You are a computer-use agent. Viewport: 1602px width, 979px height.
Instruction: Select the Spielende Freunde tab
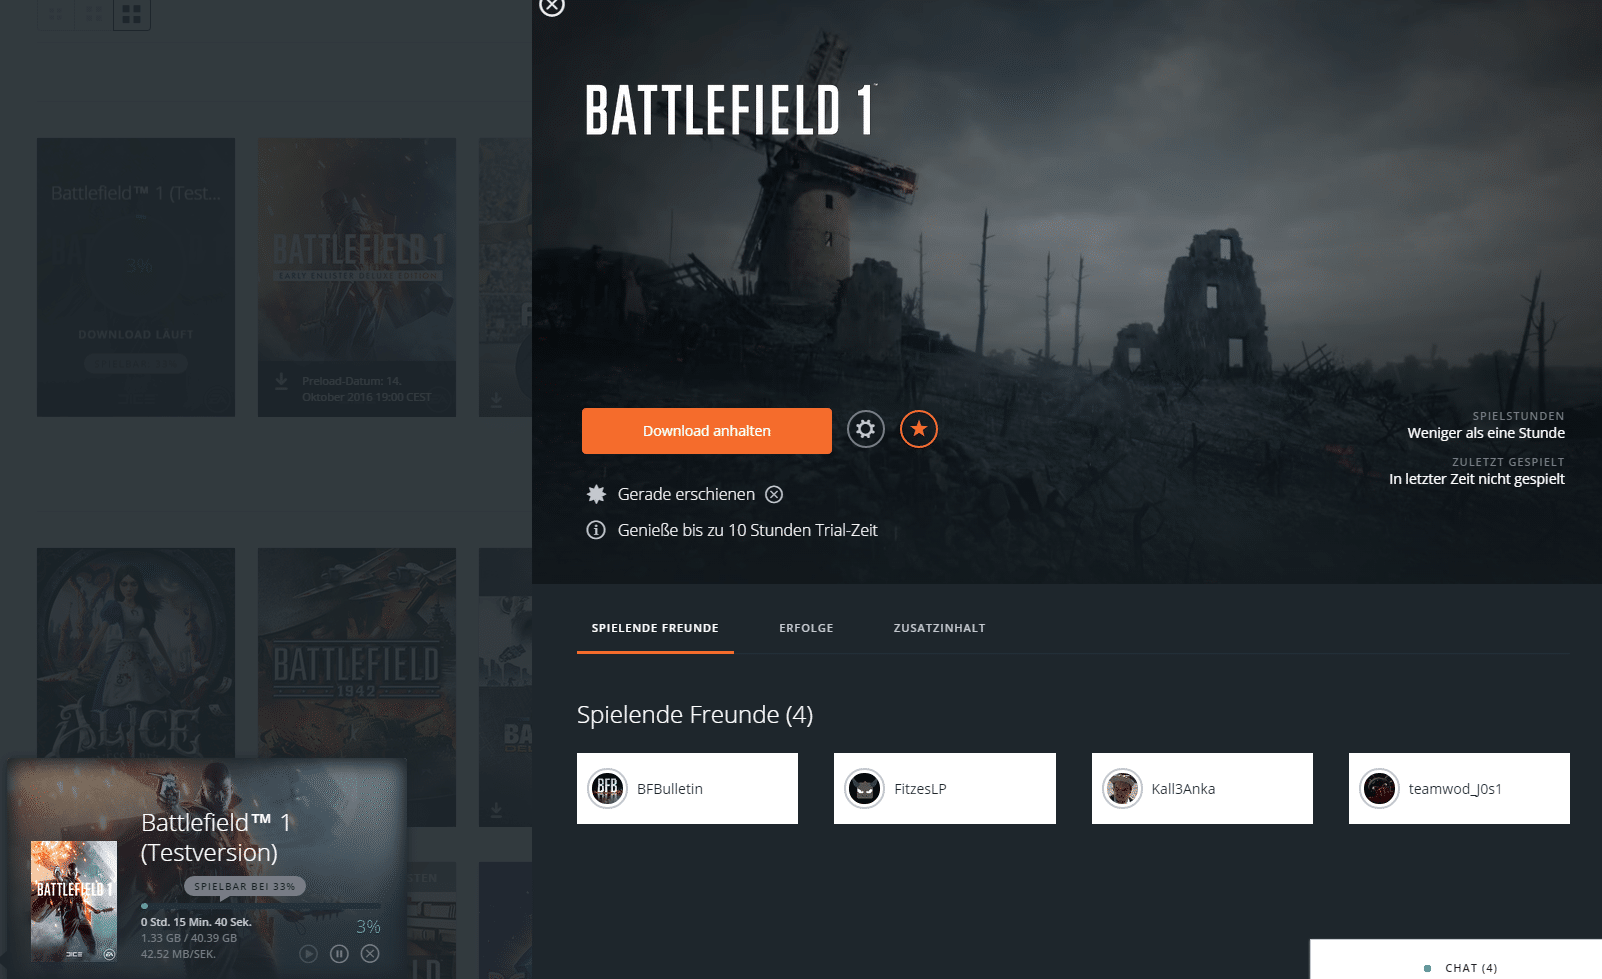(x=655, y=628)
